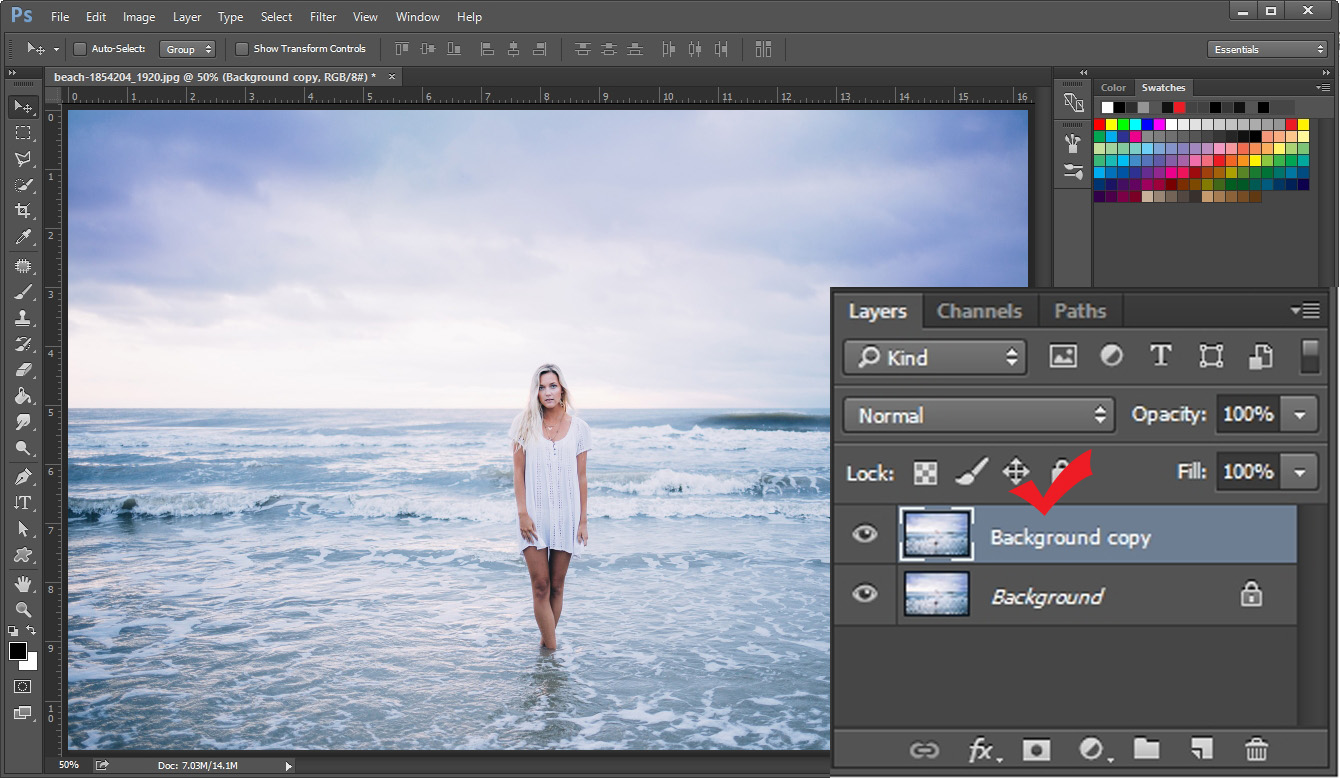This screenshot has width=1340, height=779.
Task: Select the Quick Selection tool
Action: (x=22, y=185)
